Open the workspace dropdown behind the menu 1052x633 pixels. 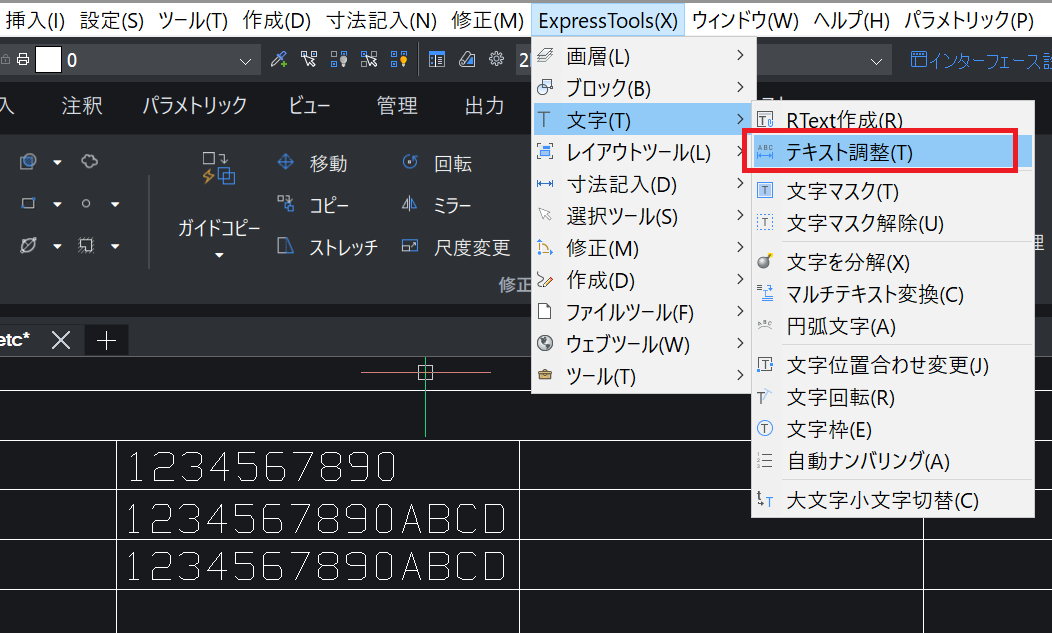[876, 61]
